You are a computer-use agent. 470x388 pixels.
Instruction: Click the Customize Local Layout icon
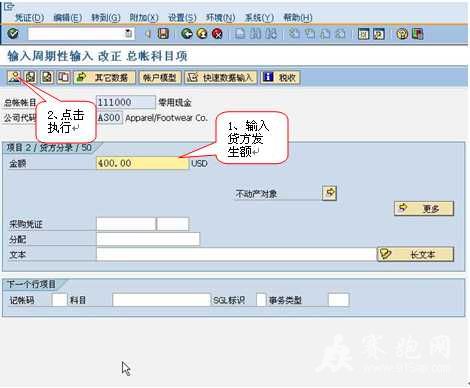click(418, 34)
